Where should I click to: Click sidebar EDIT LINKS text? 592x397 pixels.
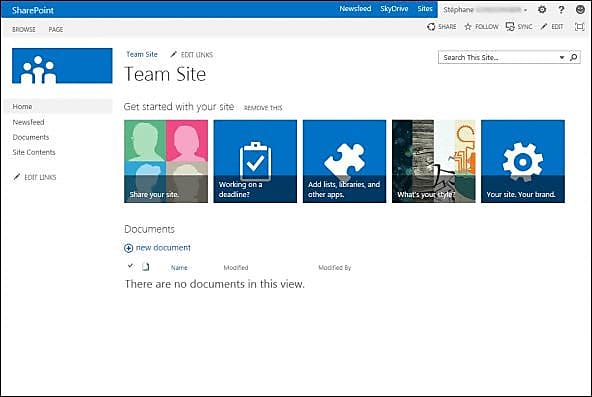(x=40, y=177)
